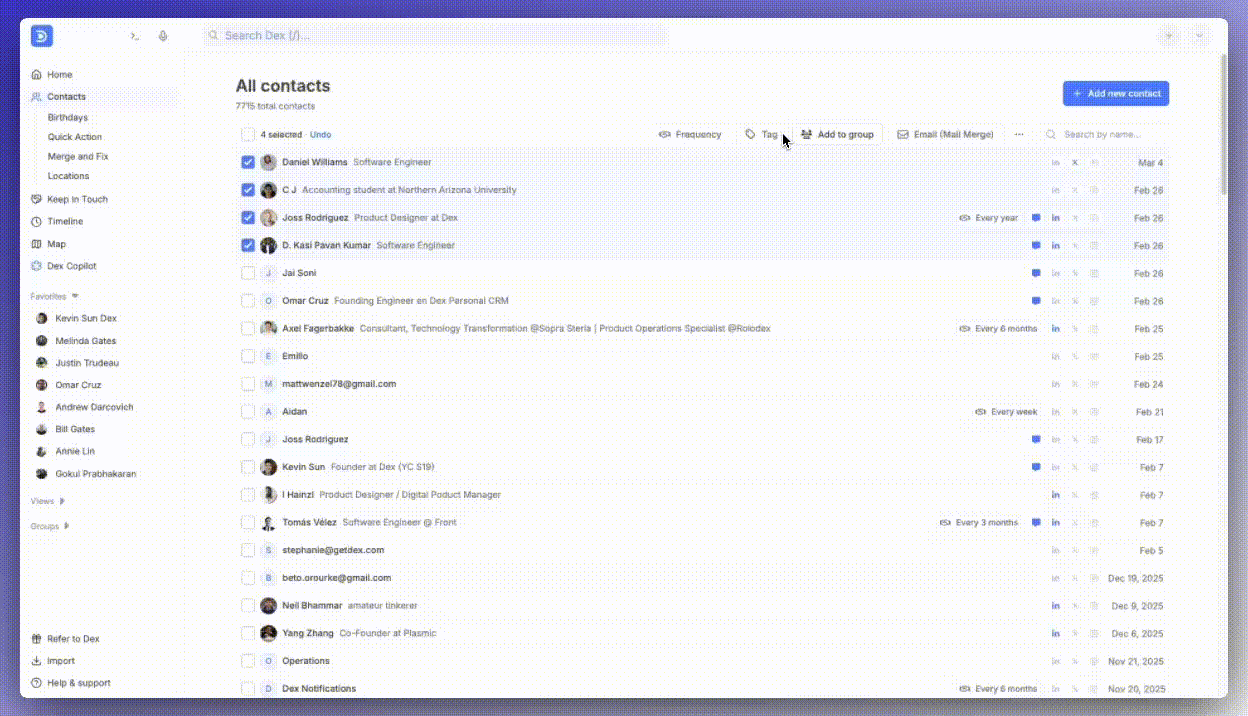Open Daniel Williams' LinkedIn profile icon

tap(1055, 162)
